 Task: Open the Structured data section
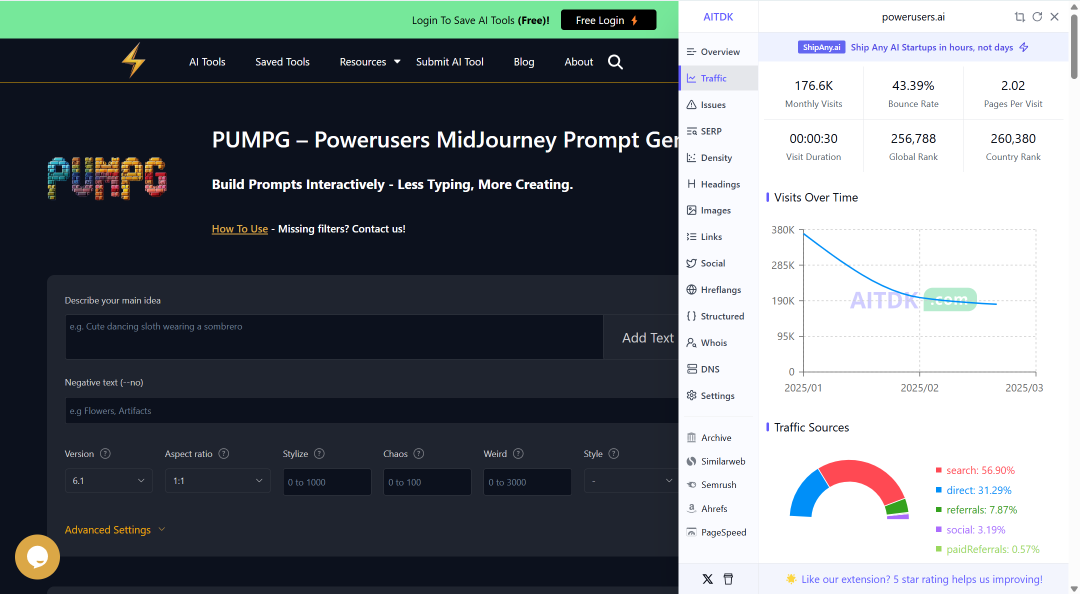718,316
